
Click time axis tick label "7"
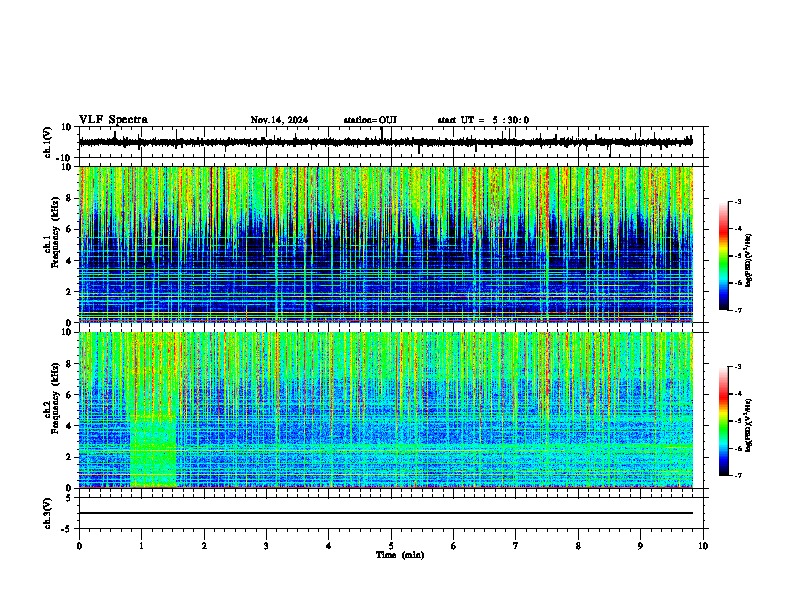click(516, 546)
